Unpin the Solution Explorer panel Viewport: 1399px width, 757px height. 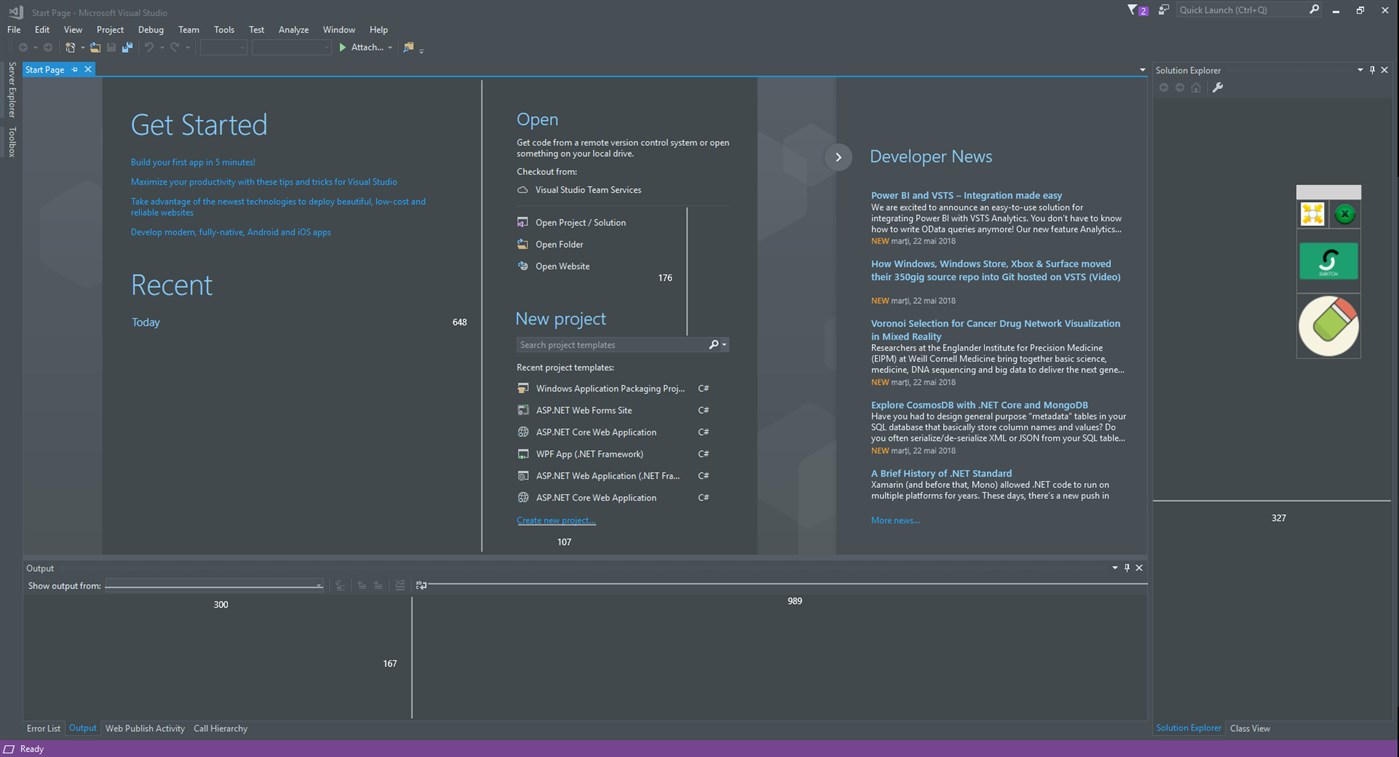point(1371,69)
